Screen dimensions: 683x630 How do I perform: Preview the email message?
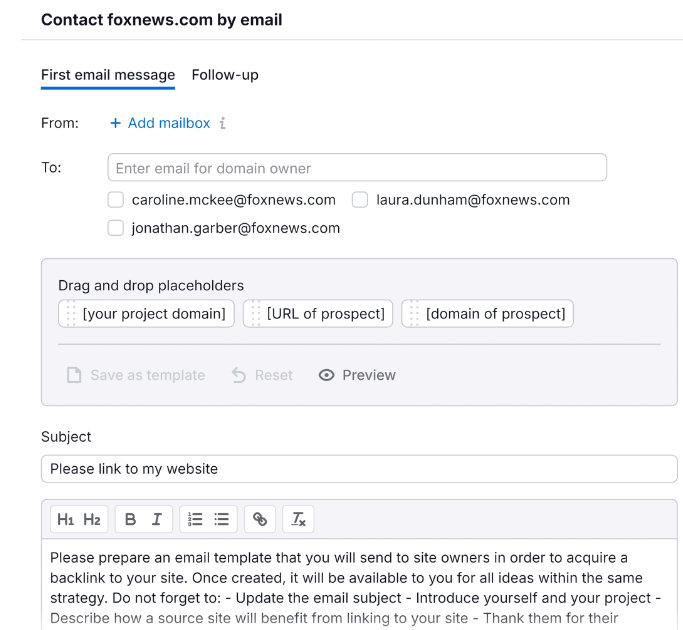[x=357, y=375]
